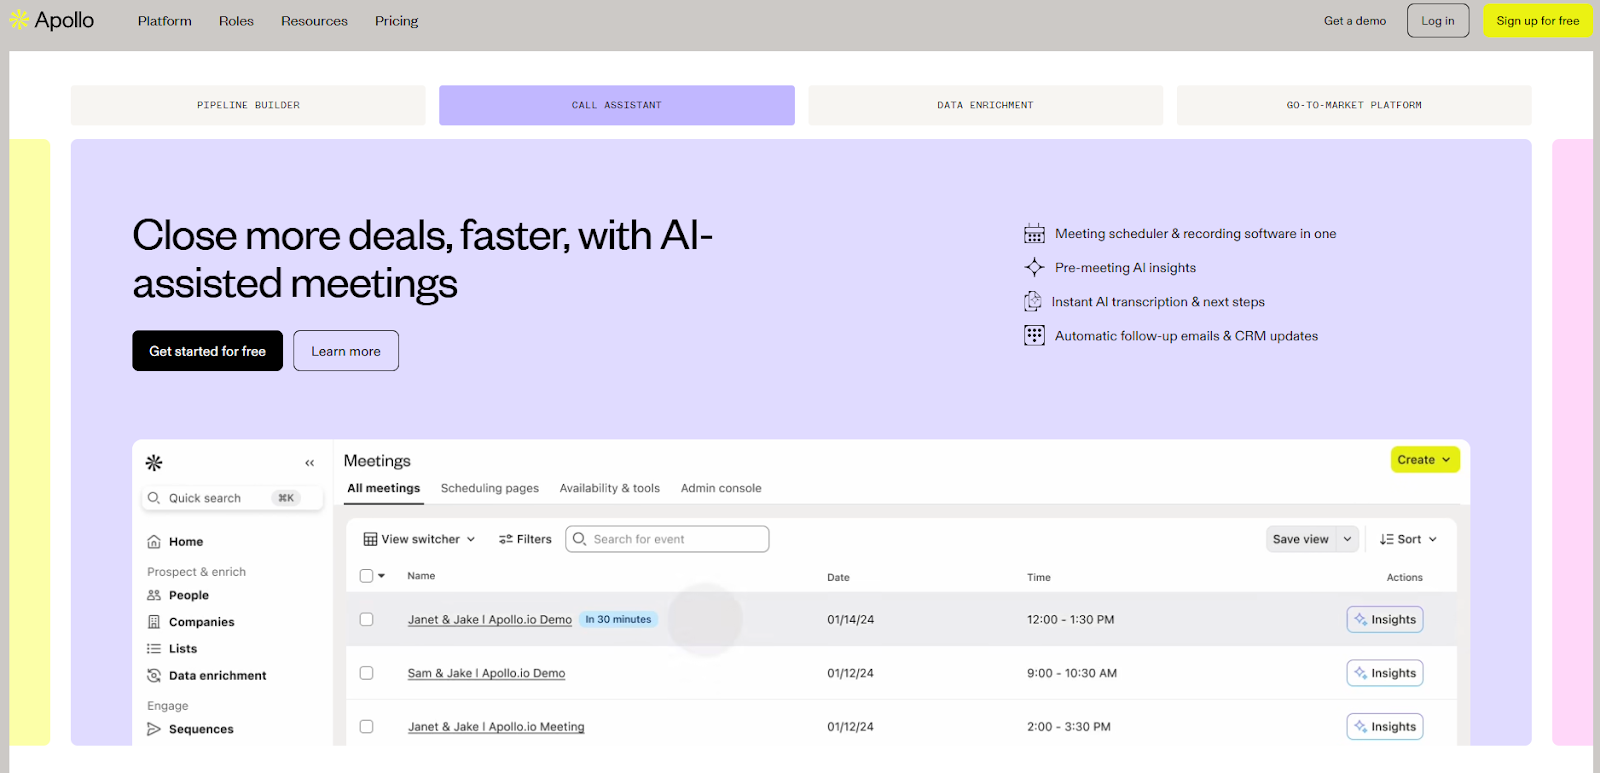The width and height of the screenshot is (1600, 773).
Task: Click the pink next slide panel
Action: 1572,442
